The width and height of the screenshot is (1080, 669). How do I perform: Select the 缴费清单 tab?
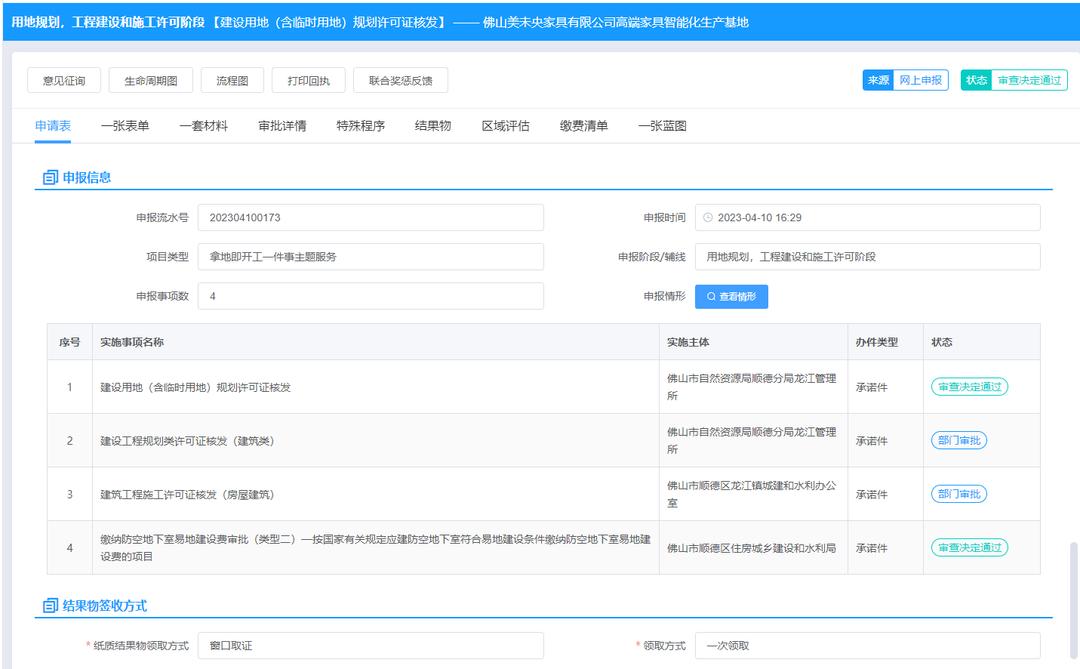pyautogui.click(x=584, y=126)
